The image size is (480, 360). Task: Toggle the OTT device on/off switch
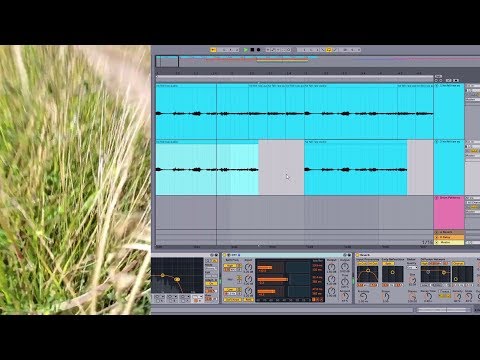tap(224, 255)
